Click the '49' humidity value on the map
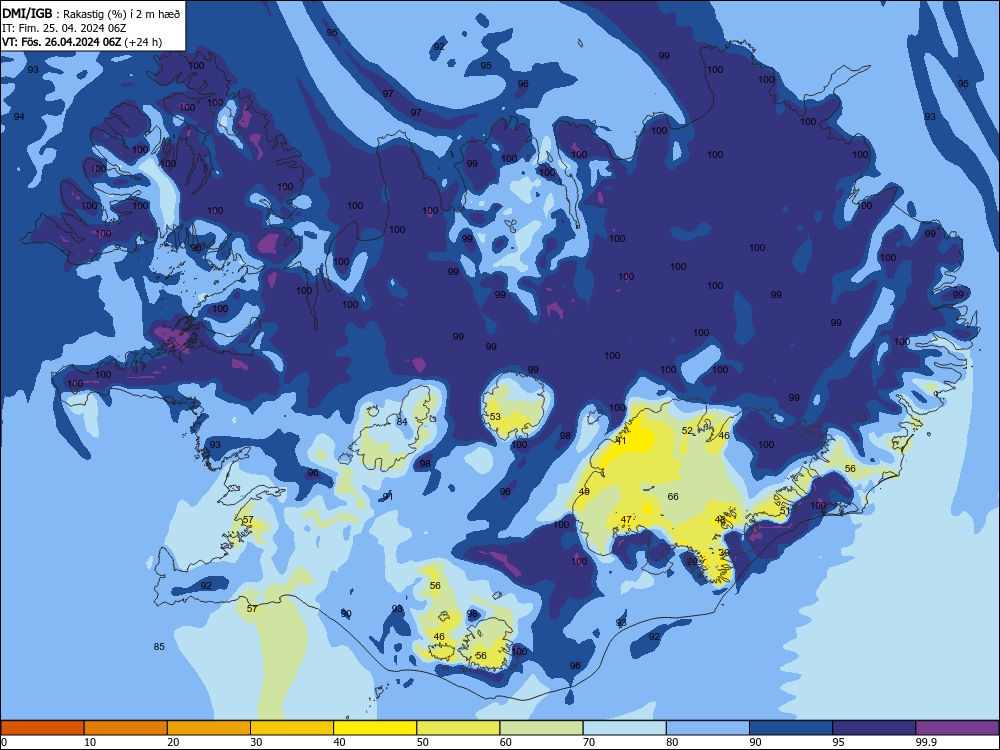 tap(584, 491)
